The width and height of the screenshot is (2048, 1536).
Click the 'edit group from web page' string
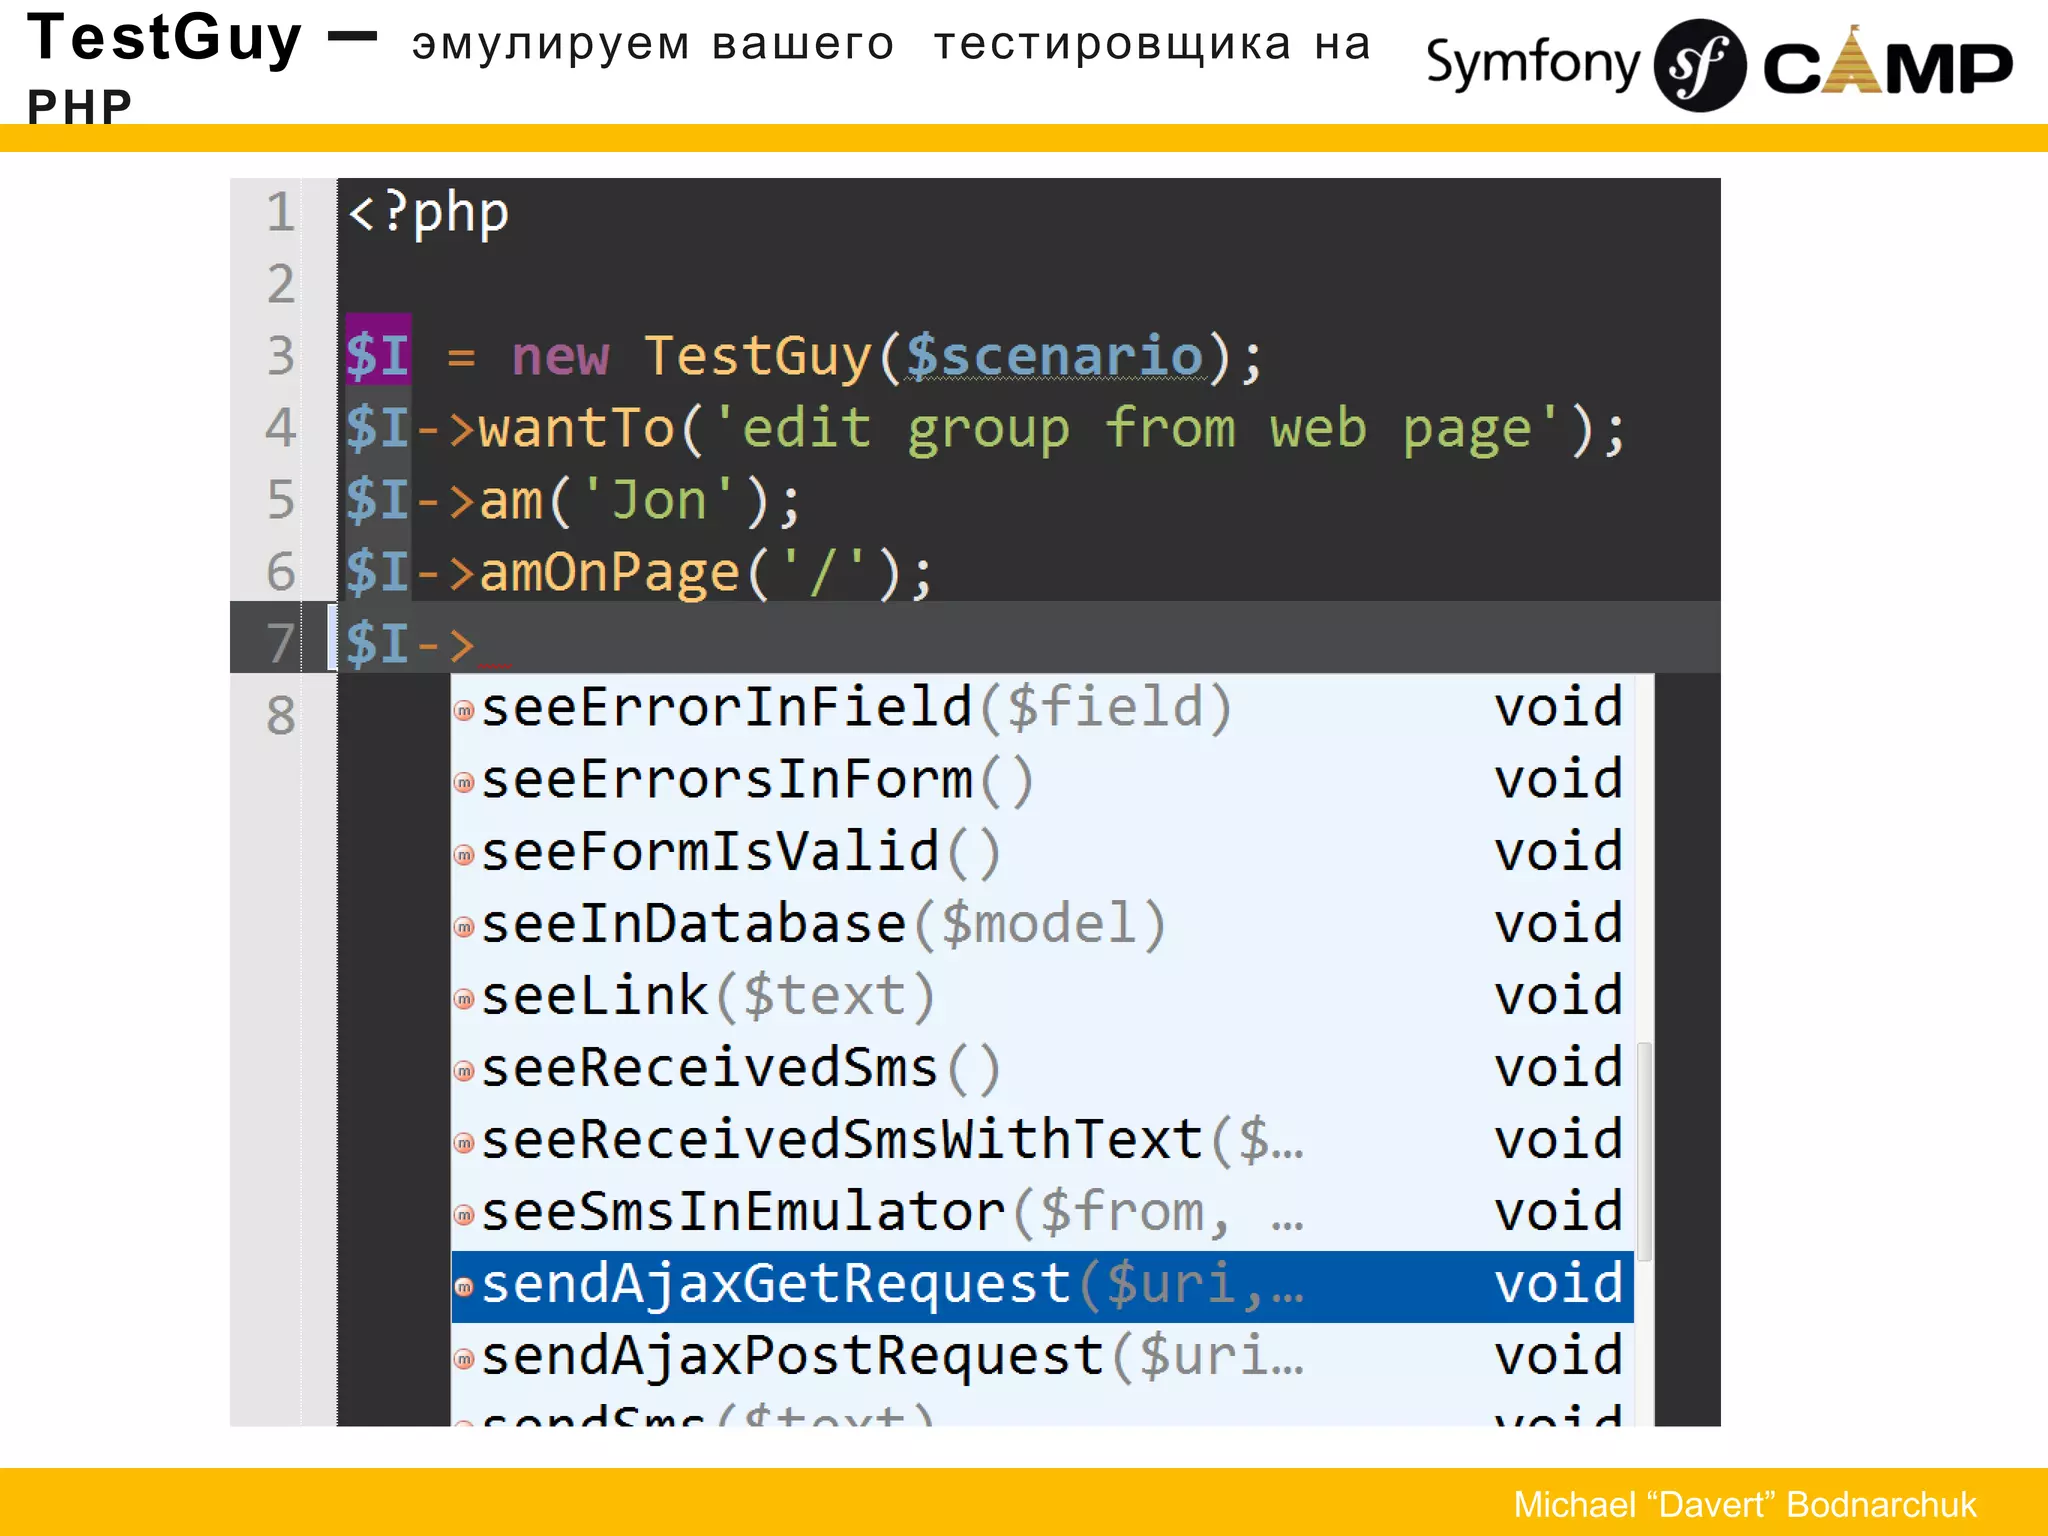point(1137,431)
